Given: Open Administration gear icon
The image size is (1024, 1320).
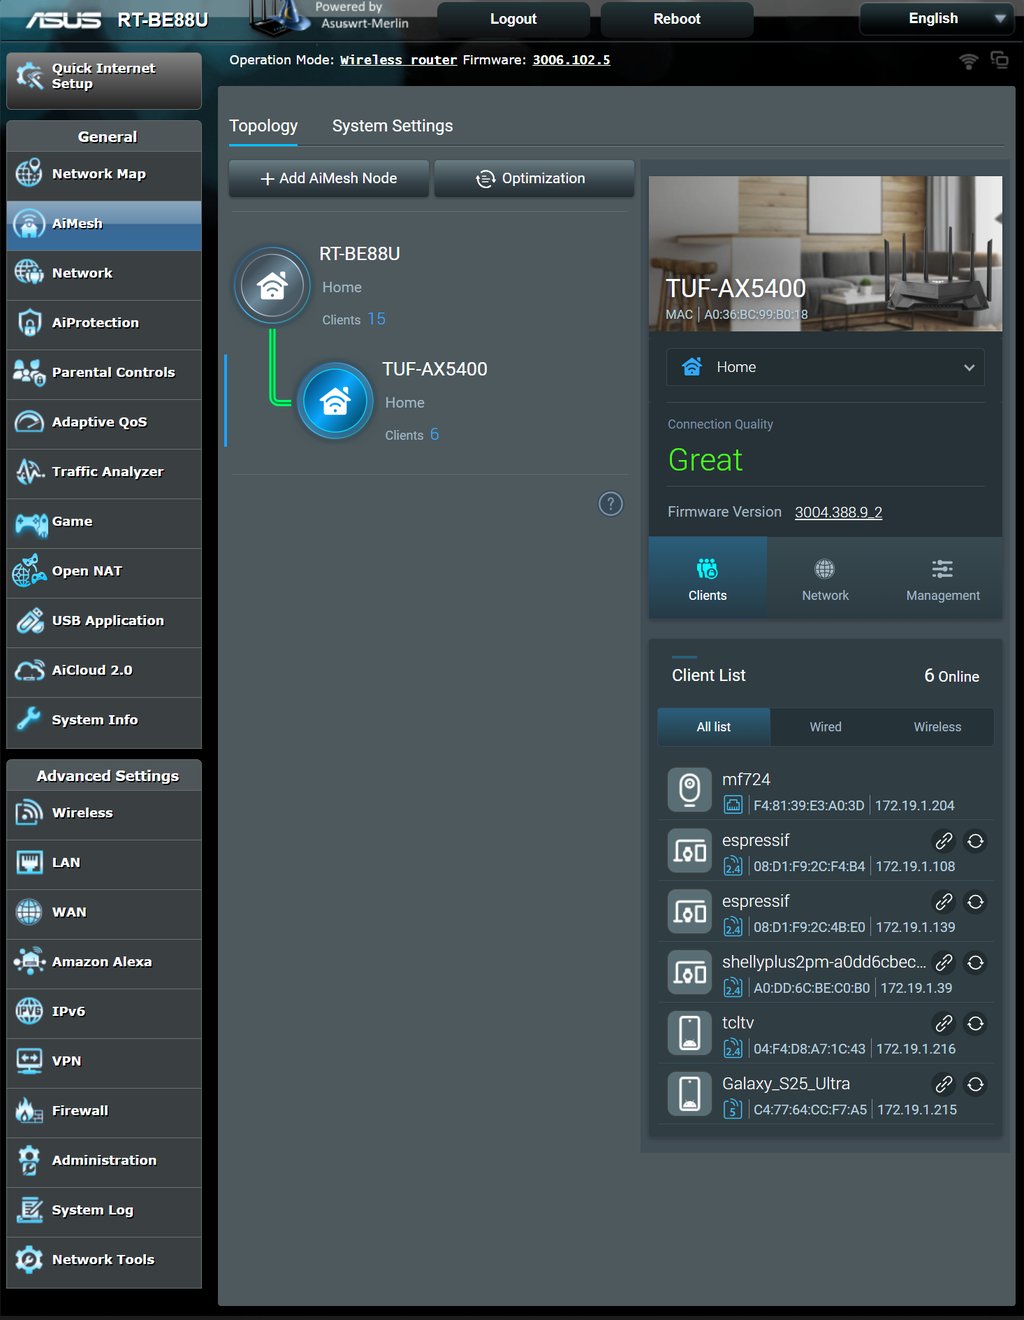Looking at the screenshot, I should [29, 1160].
